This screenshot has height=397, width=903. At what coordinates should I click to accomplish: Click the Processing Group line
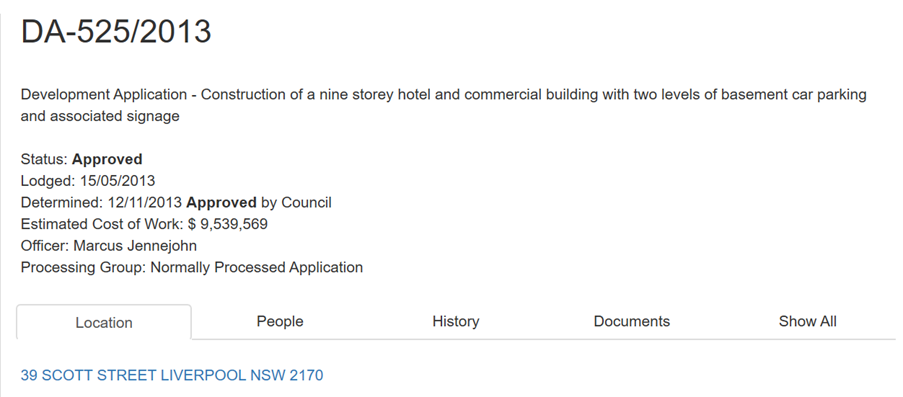coord(192,268)
